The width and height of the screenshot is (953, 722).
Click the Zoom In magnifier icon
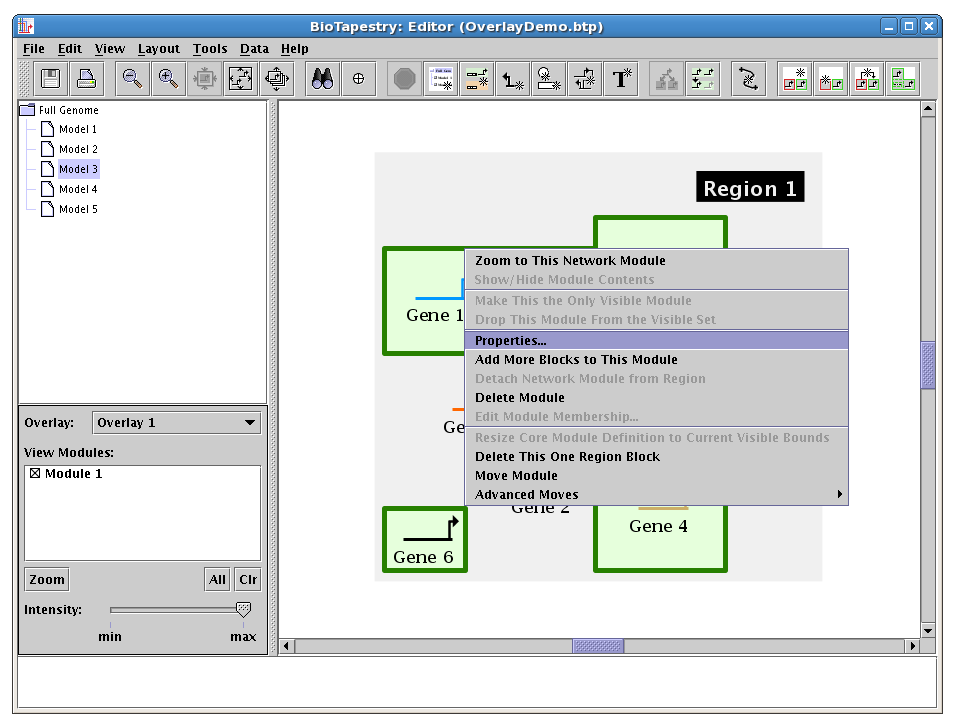[168, 79]
